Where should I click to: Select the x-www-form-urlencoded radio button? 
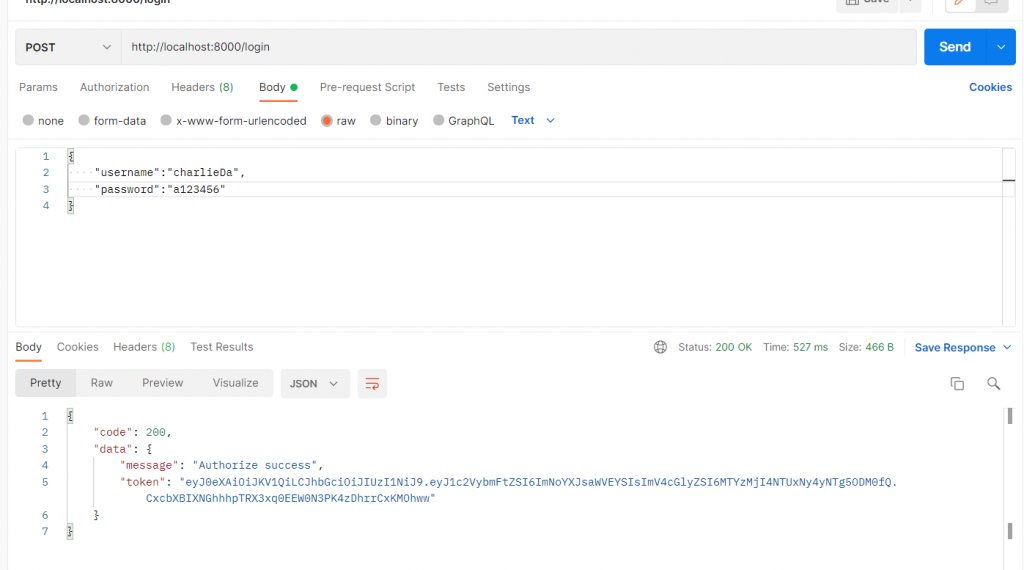(166, 120)
